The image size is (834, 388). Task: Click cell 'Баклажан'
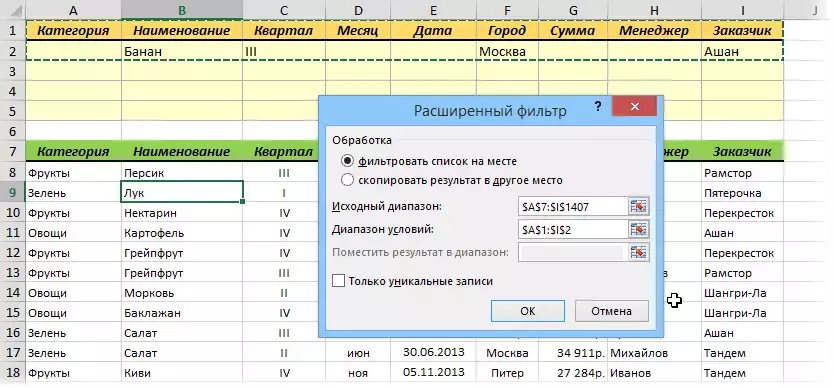(182, 313)
